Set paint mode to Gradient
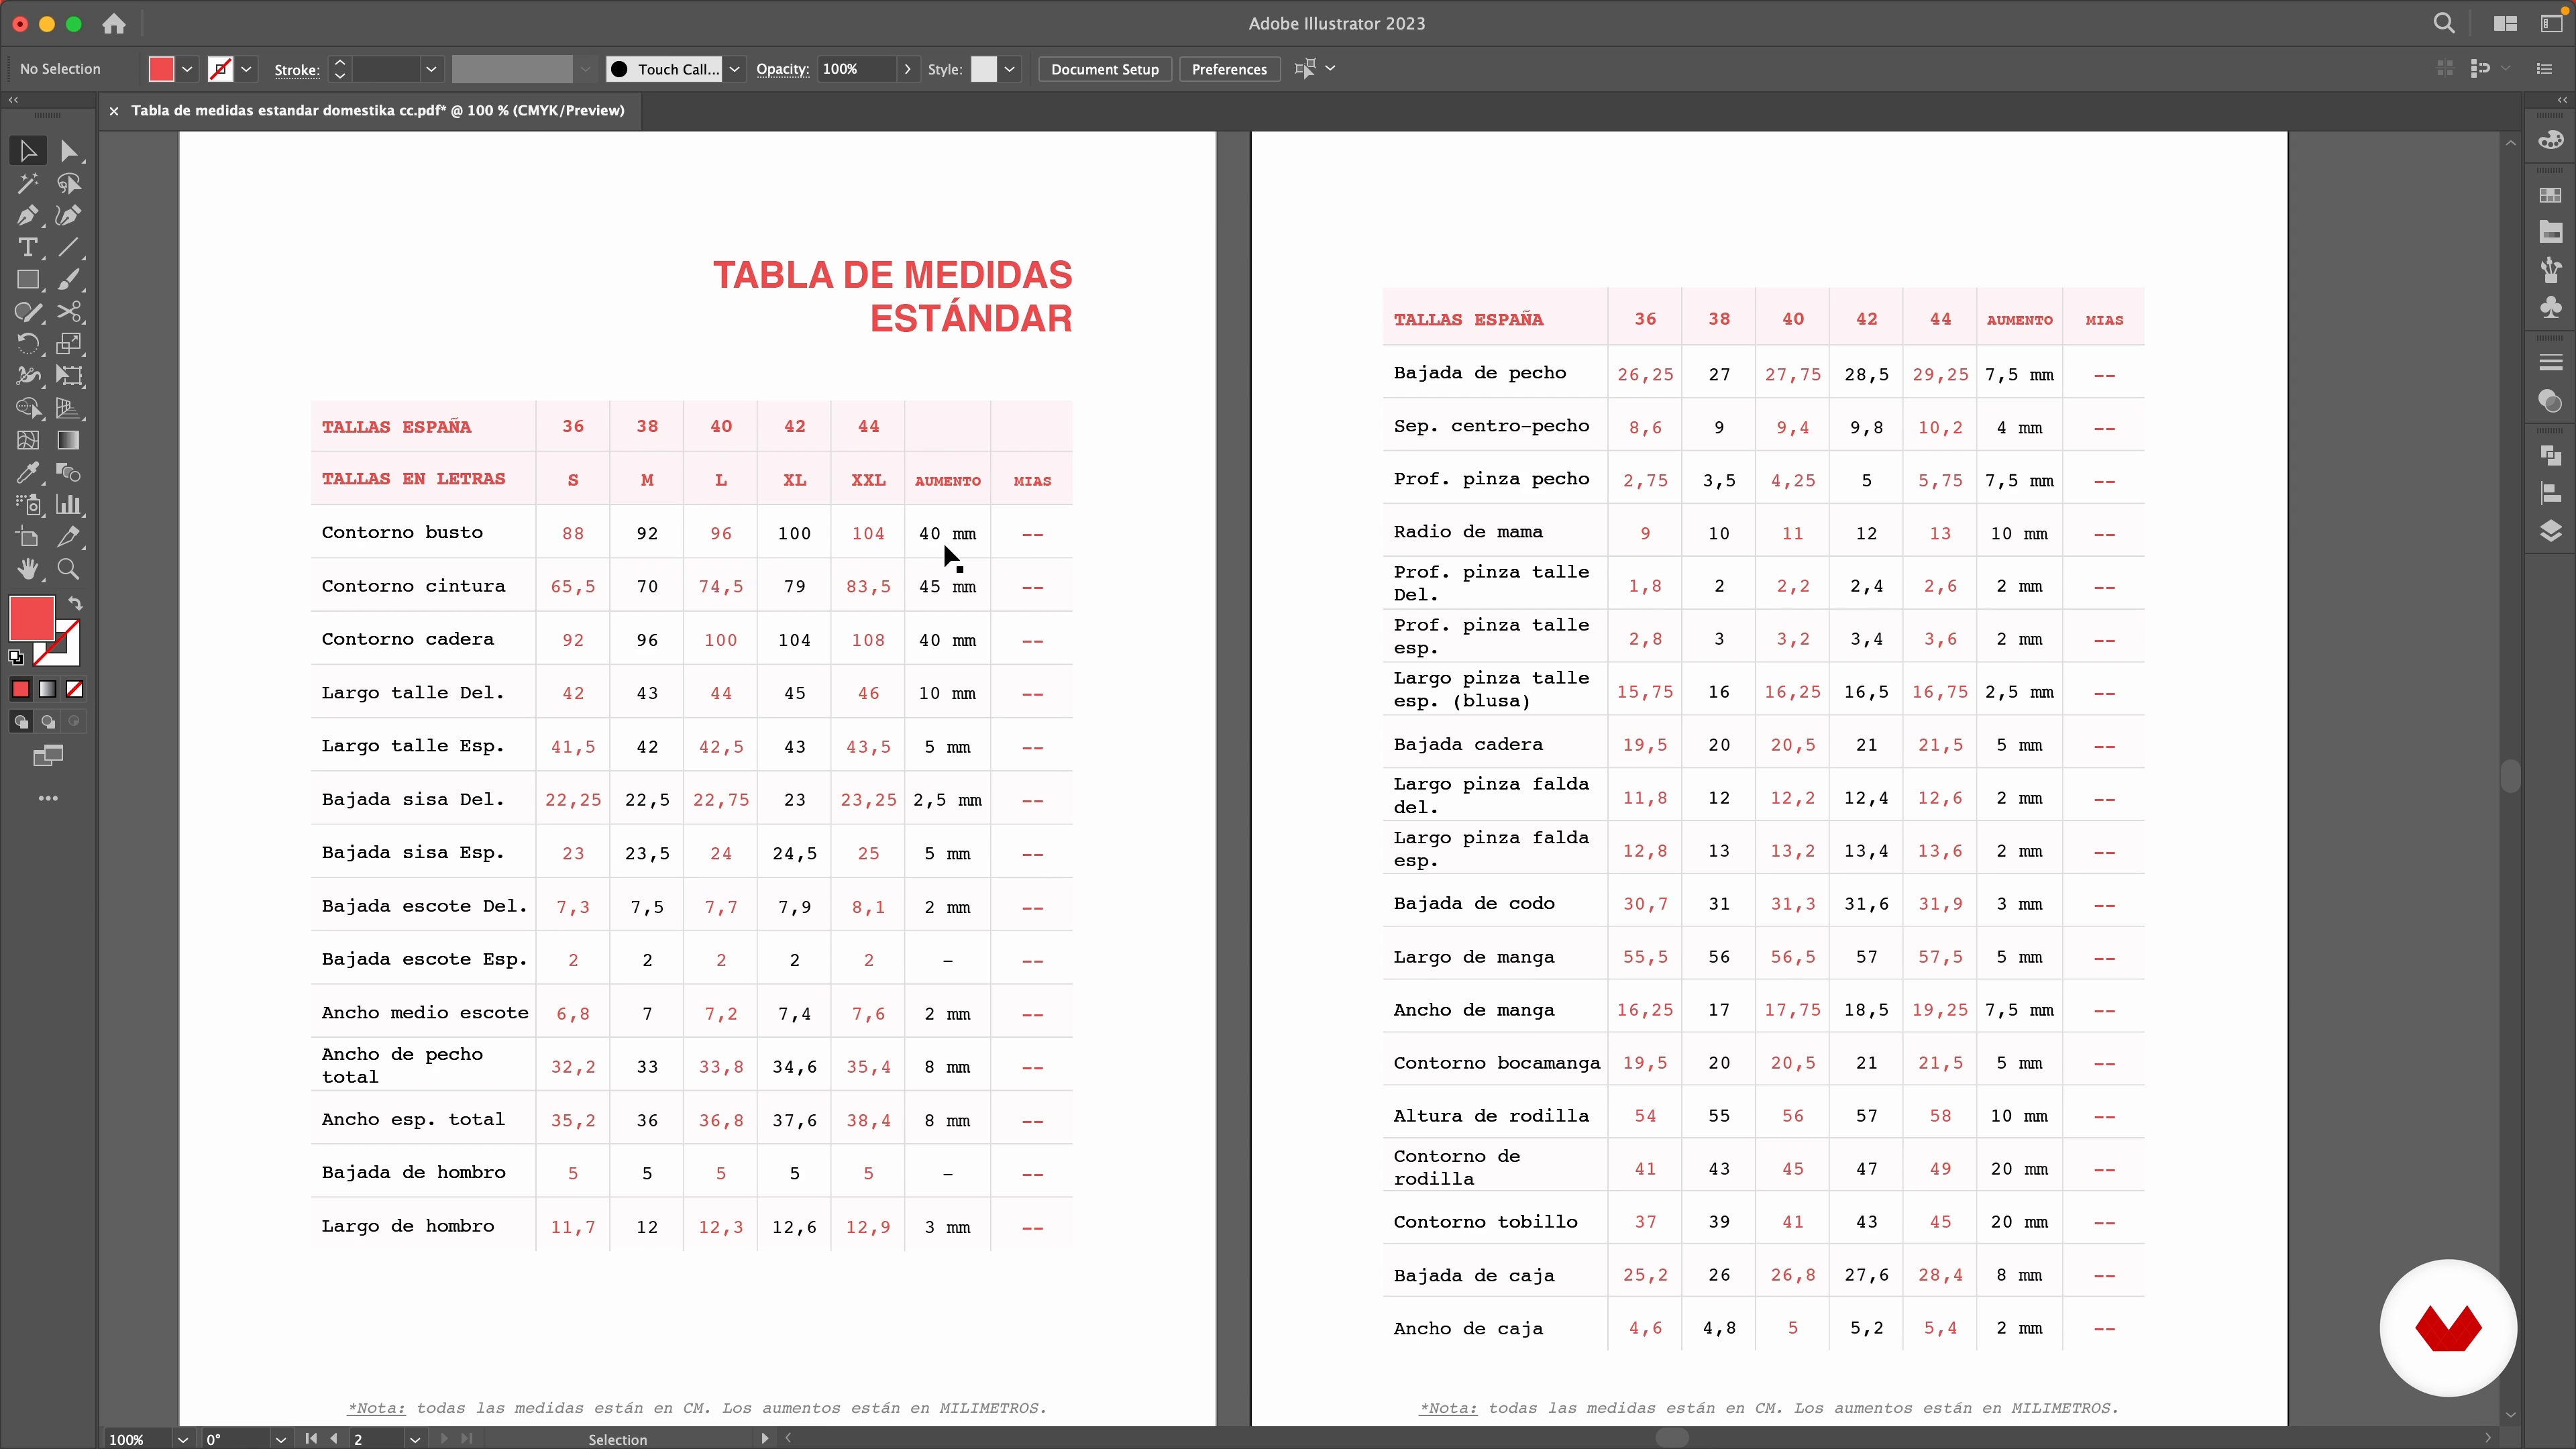 47,689
